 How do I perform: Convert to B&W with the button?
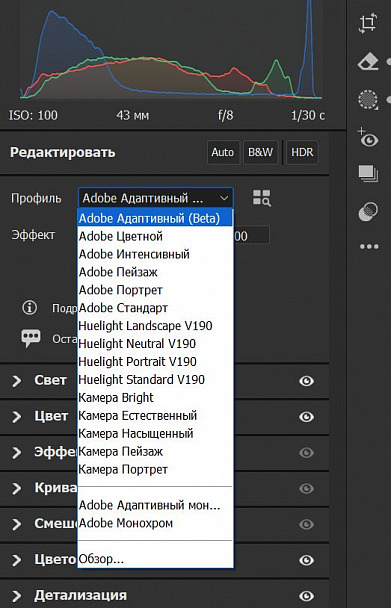click(260, 152)
